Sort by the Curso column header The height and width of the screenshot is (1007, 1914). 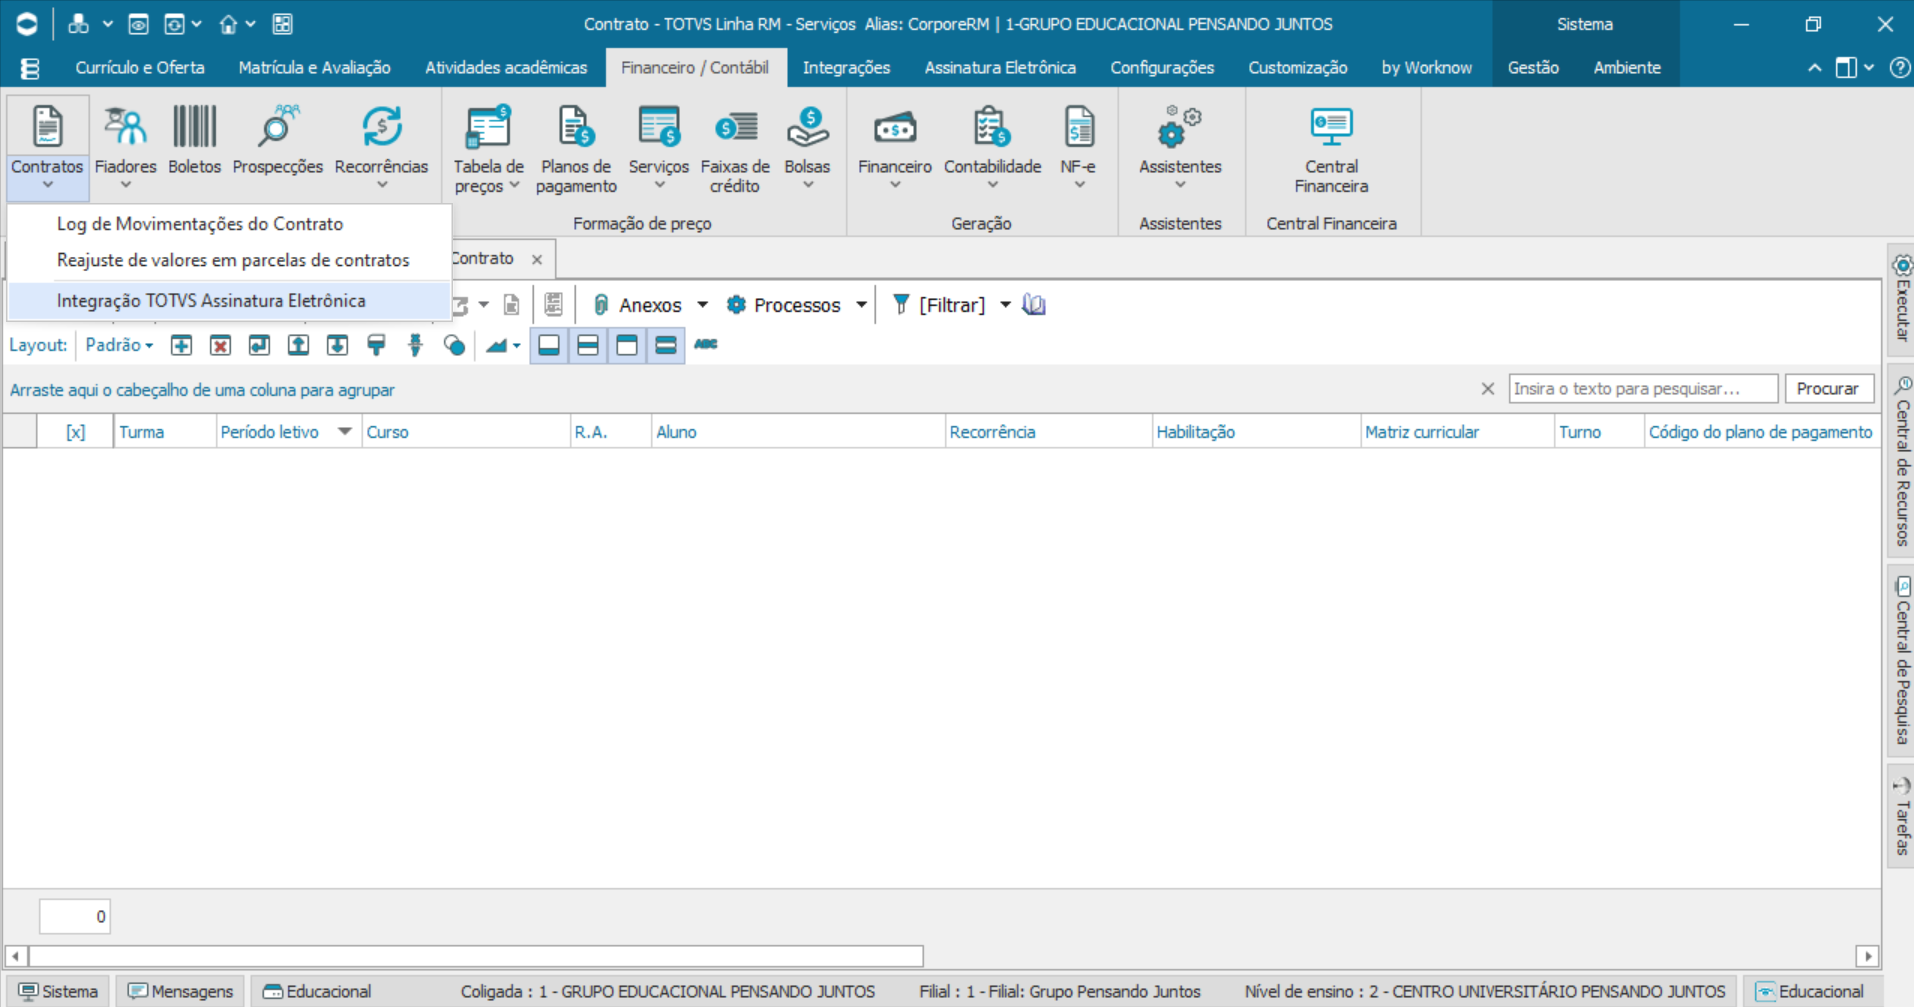coord(466,432)
